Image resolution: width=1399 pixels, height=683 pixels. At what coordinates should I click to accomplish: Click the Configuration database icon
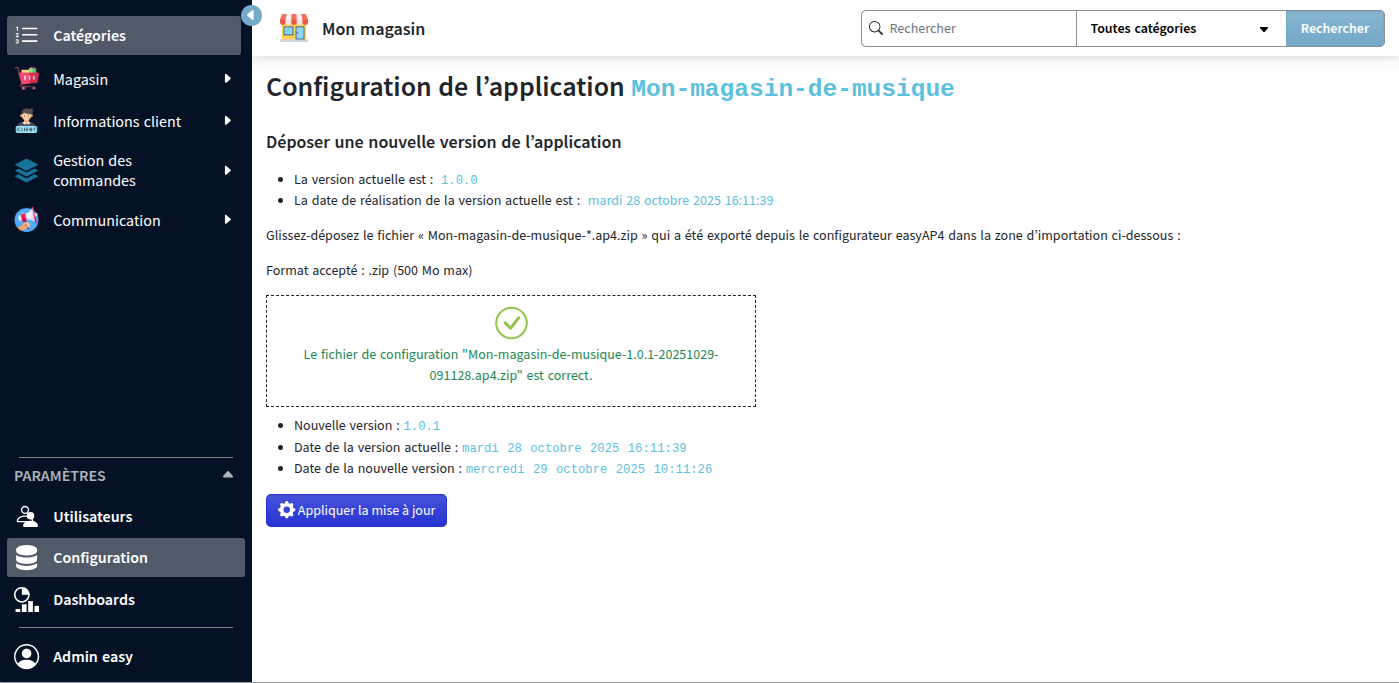pyautogui.click(x=26, y=557)
